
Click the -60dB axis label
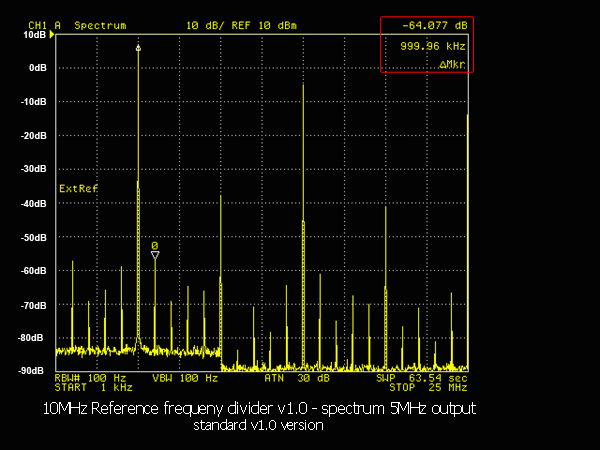(x=34, y=271)
